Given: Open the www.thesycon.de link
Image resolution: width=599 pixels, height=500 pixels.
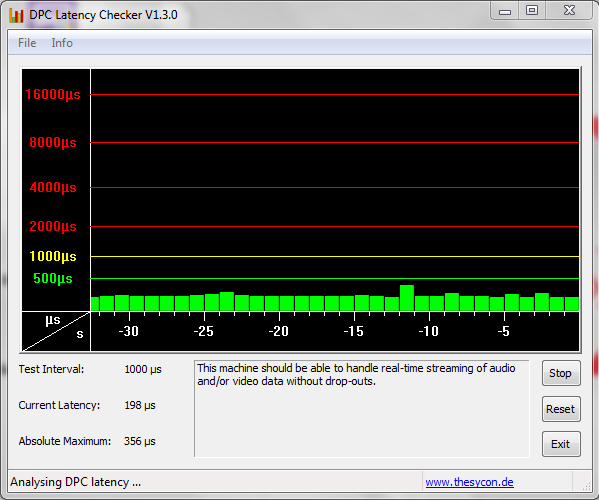Looking at the screenshot, I should (469, 482).
